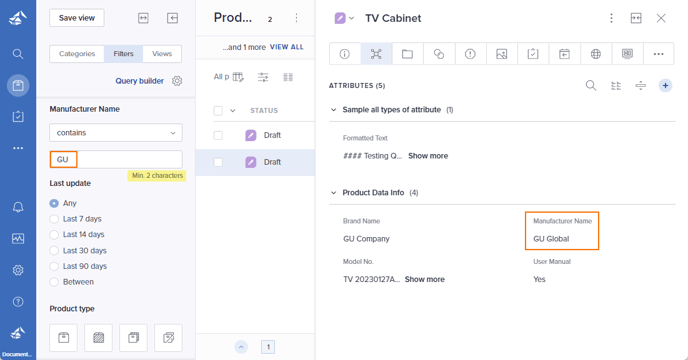688x360 pixels.
Task: Open the links tab in detail panel
Action: point(439,54)
